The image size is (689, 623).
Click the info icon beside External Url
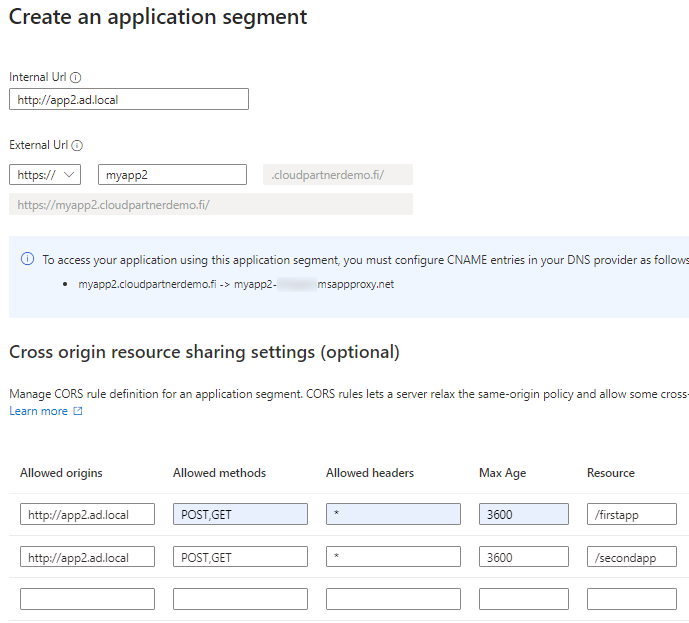78,145
